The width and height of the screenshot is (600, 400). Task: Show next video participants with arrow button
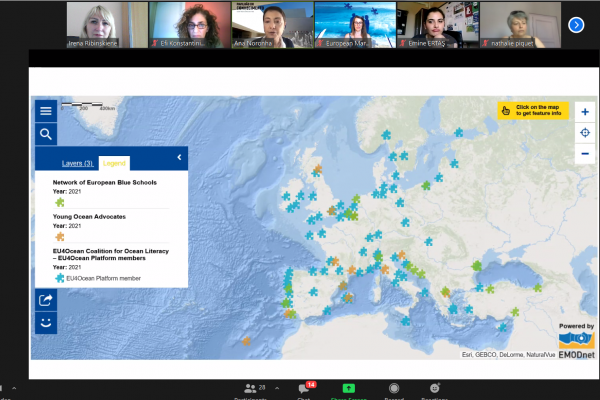[576, 25]
